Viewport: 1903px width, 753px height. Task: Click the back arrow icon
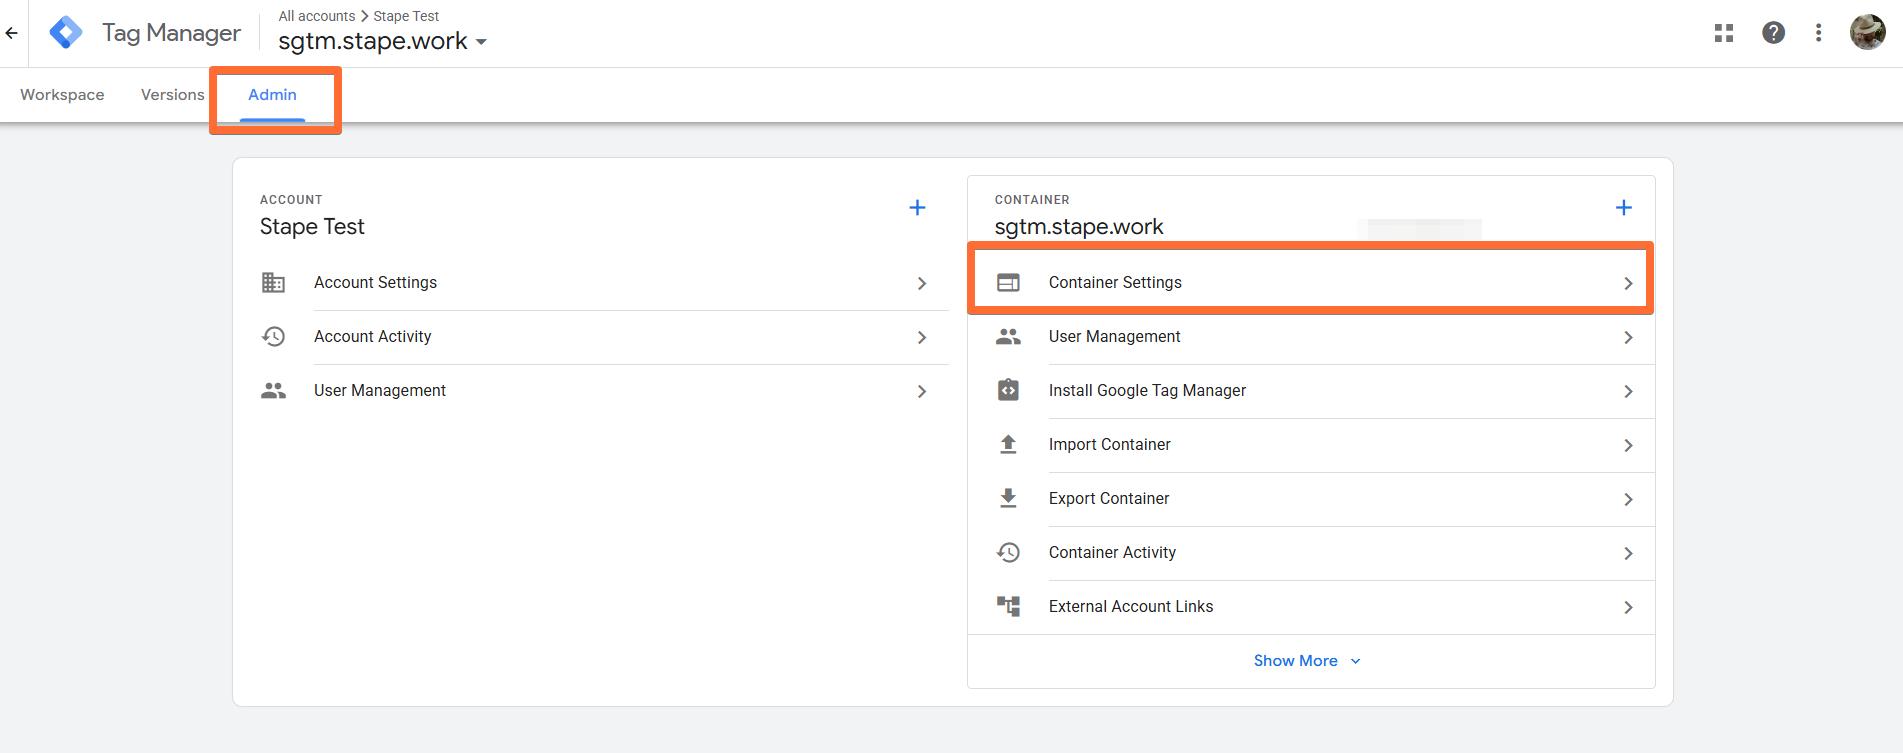[x=12, y=33]
